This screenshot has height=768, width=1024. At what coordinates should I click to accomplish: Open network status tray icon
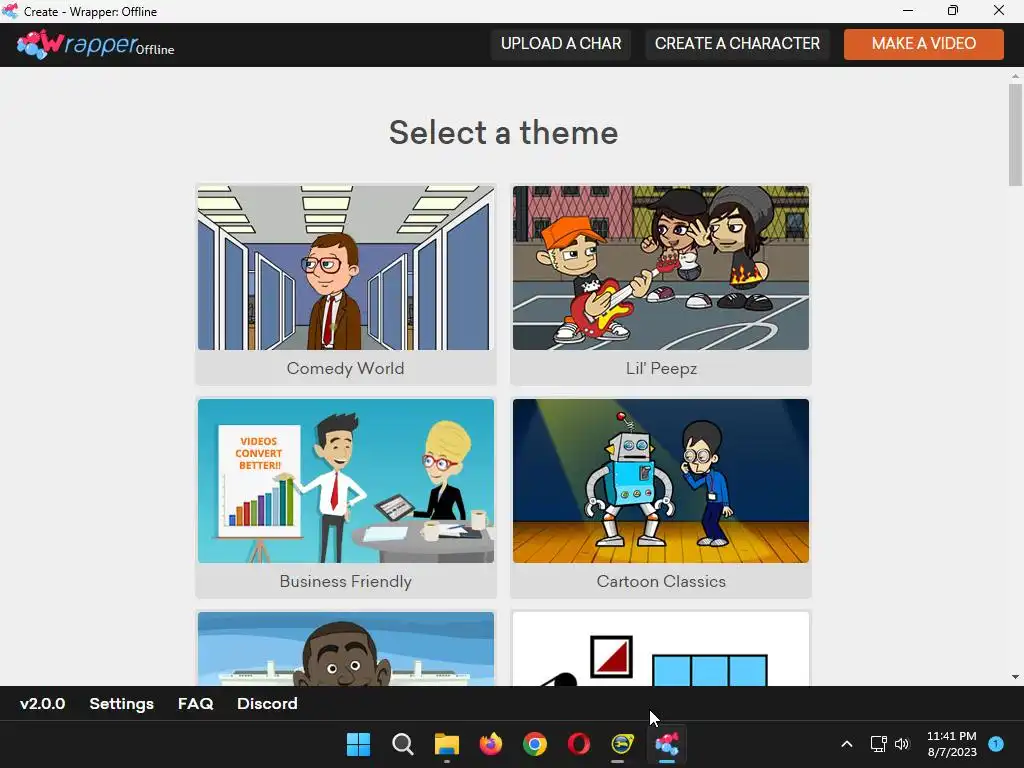878,744
